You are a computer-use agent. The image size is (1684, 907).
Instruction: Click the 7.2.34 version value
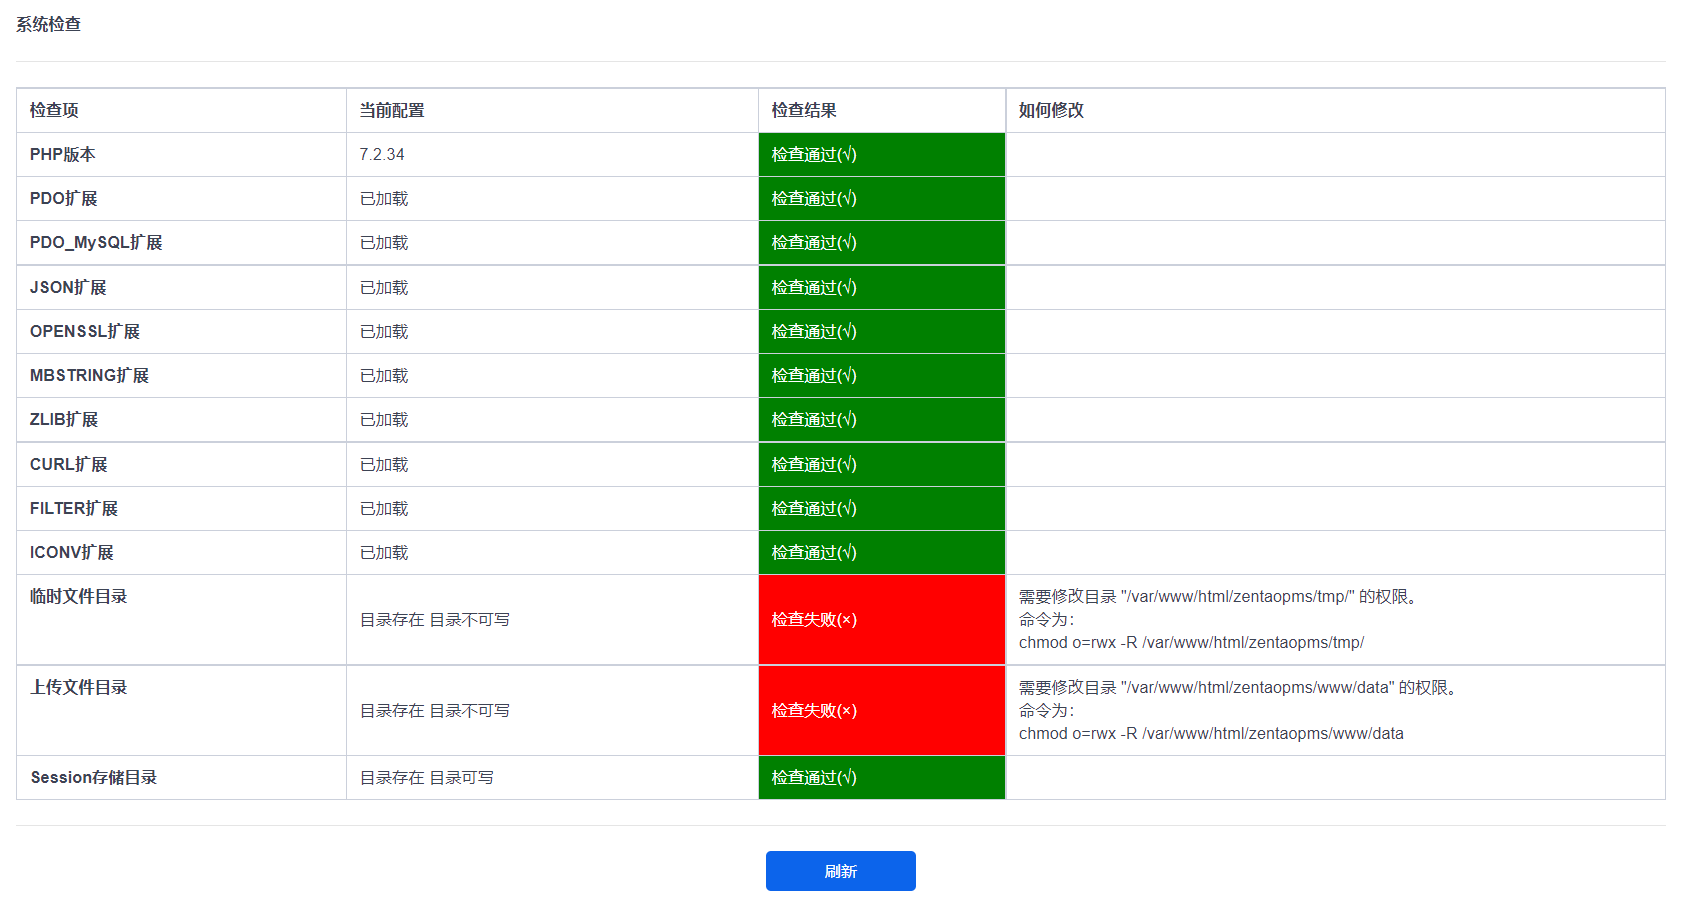coord(382,154)
